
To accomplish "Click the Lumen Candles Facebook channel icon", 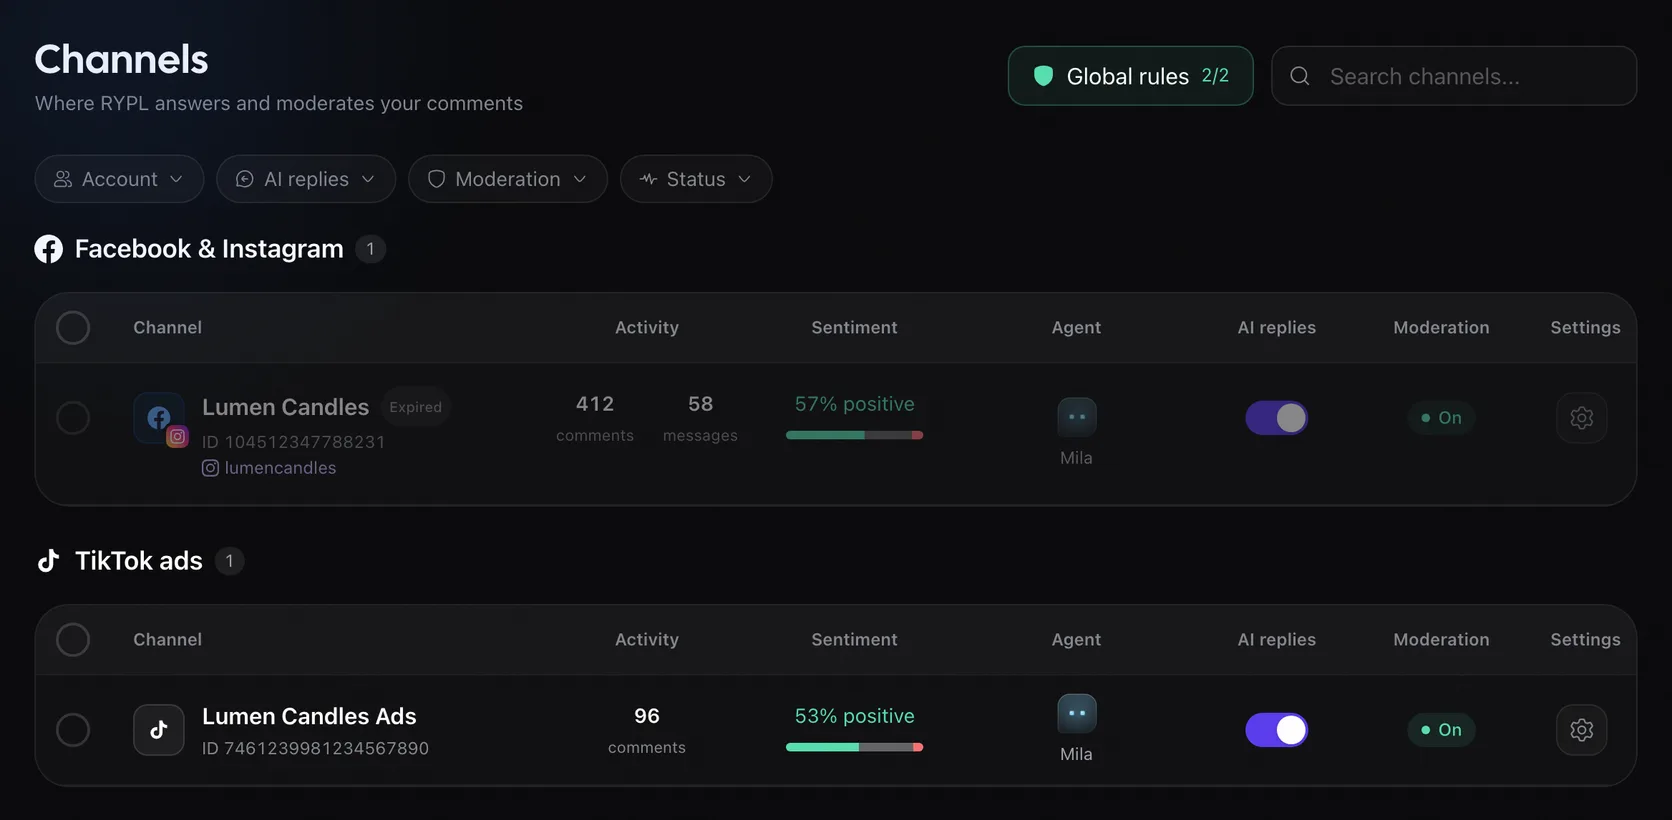I will click(x=159, y=418).
